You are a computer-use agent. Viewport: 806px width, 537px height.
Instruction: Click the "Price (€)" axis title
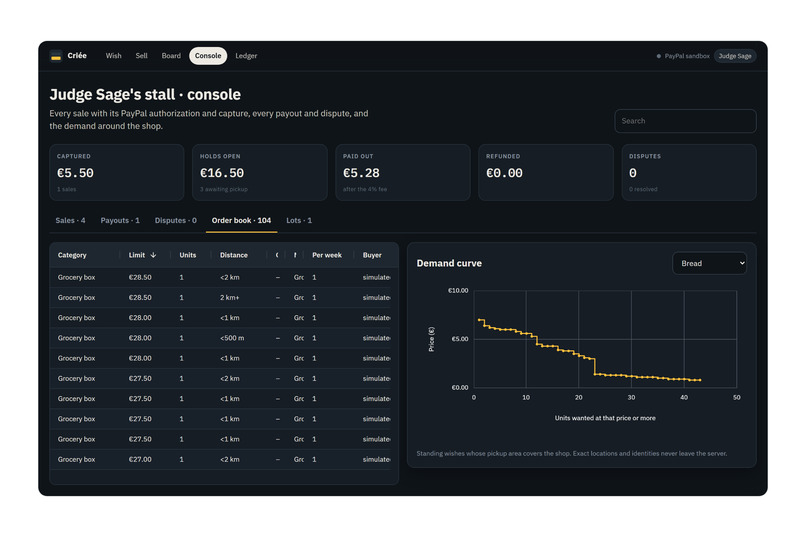point(431,339)
